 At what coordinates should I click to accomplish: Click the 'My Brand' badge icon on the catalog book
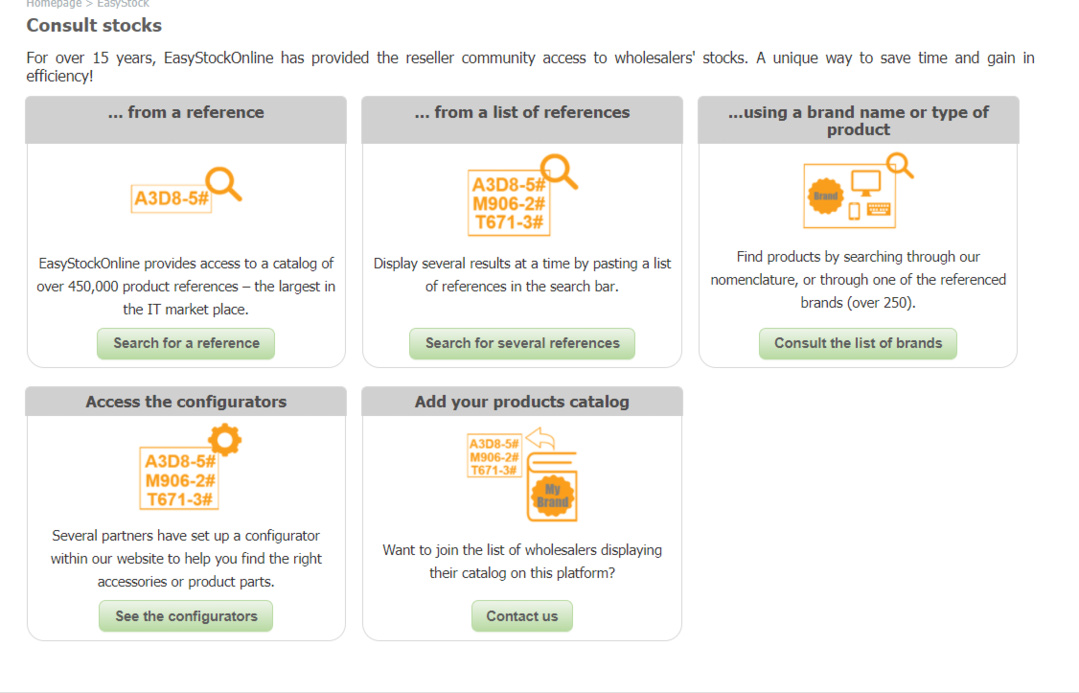tap(552, 494)
